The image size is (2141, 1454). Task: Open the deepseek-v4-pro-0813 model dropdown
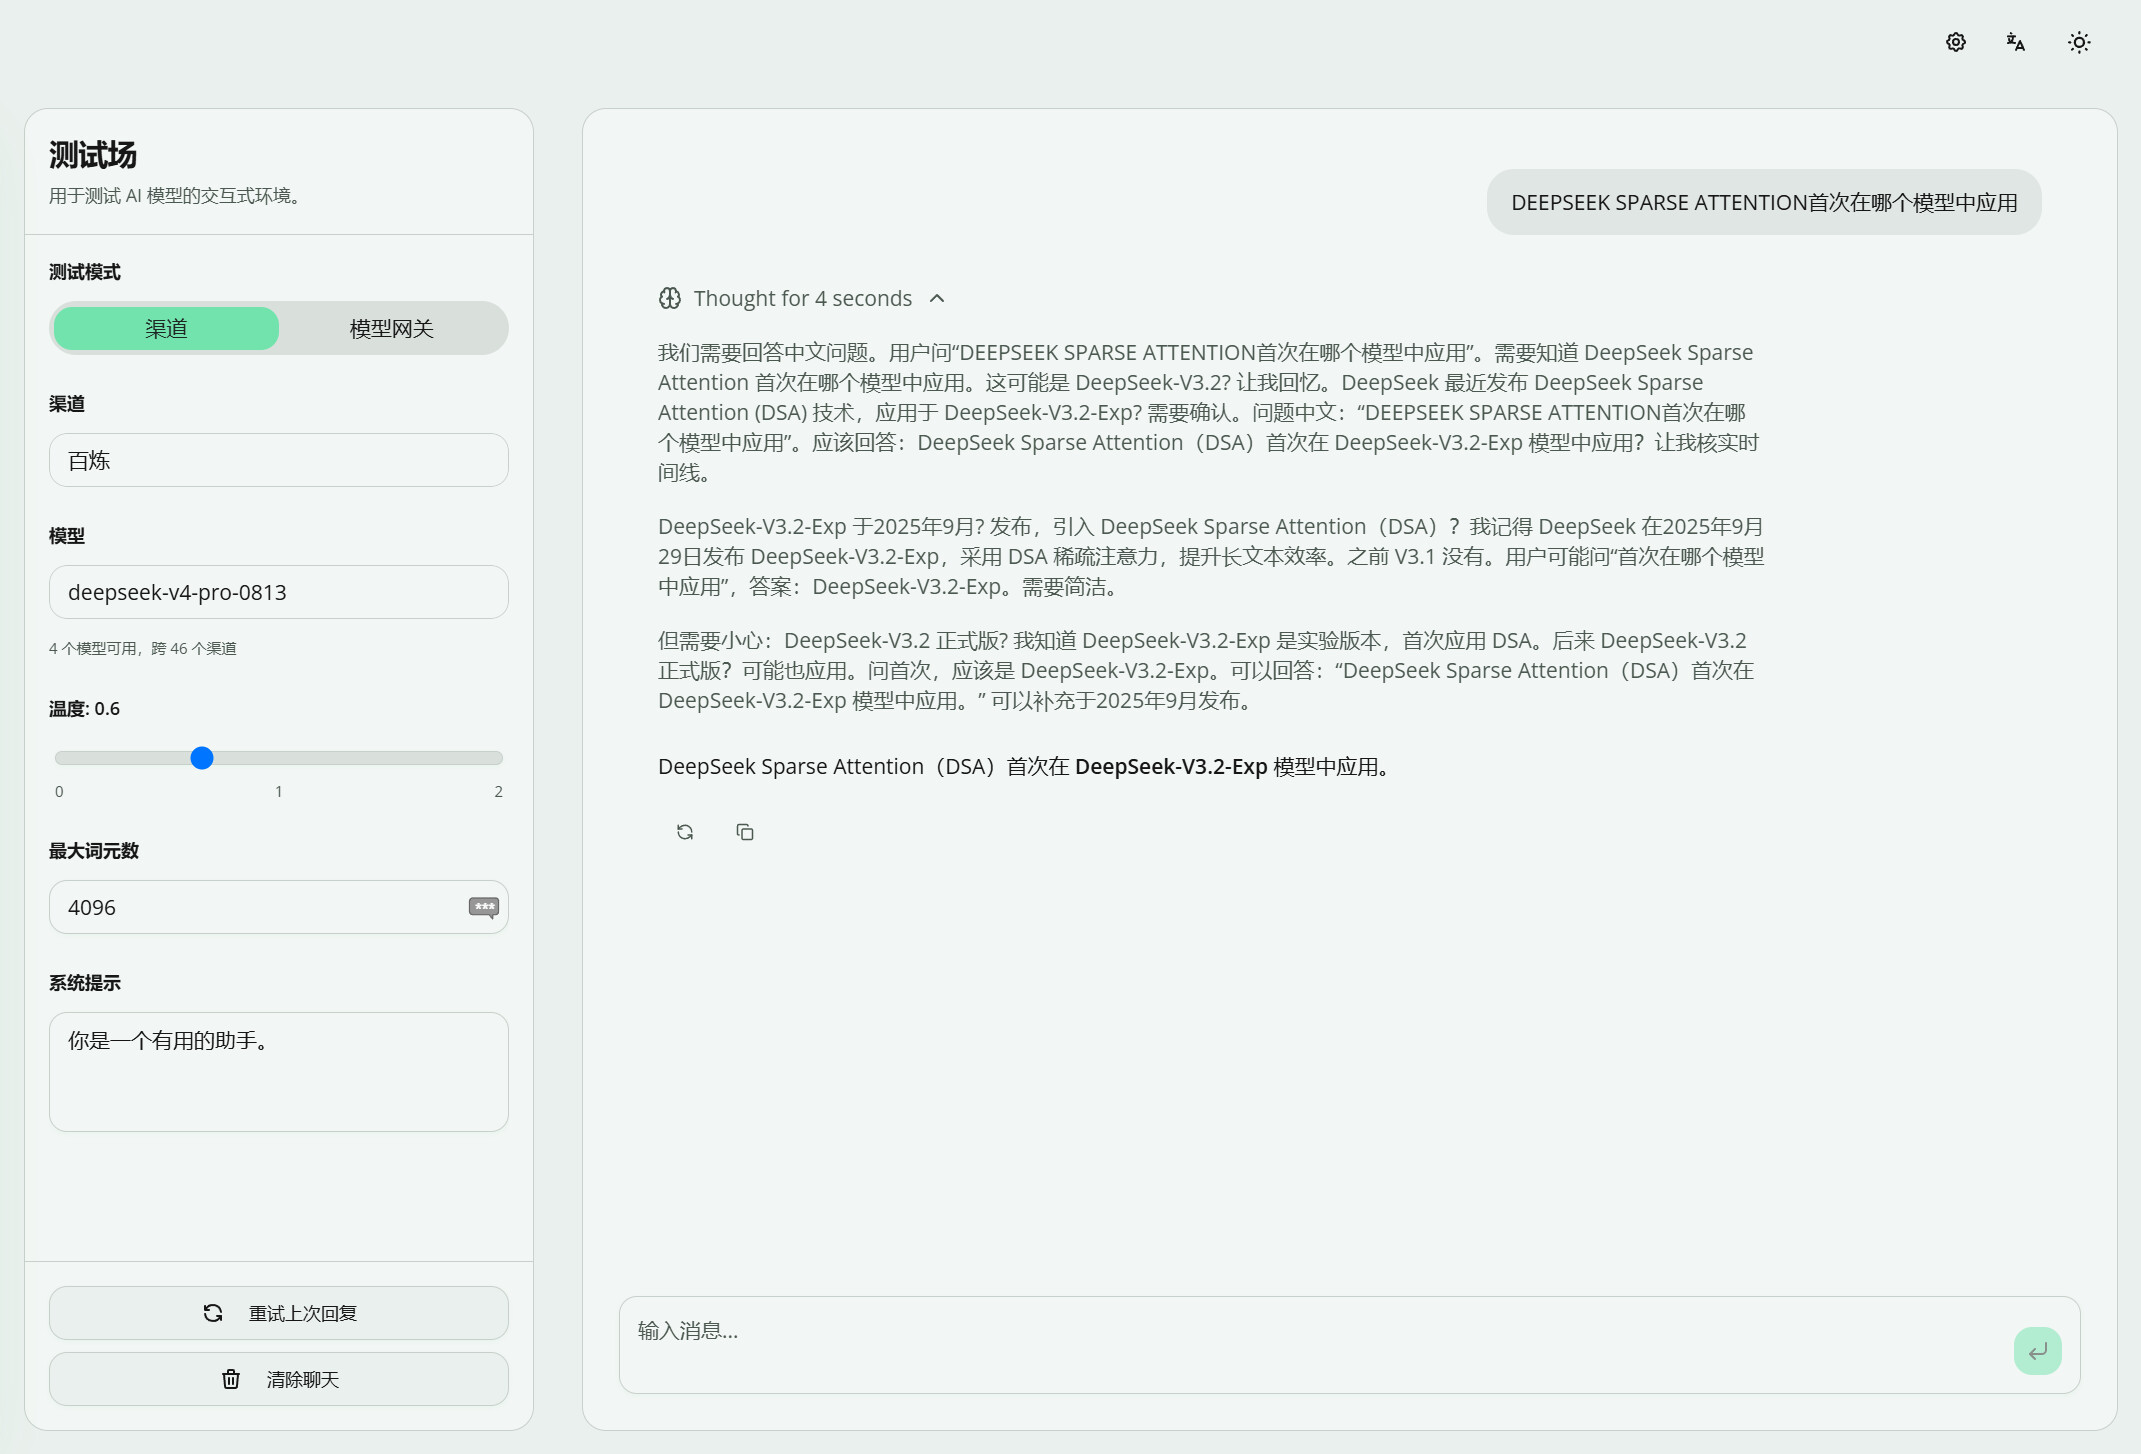279,592
